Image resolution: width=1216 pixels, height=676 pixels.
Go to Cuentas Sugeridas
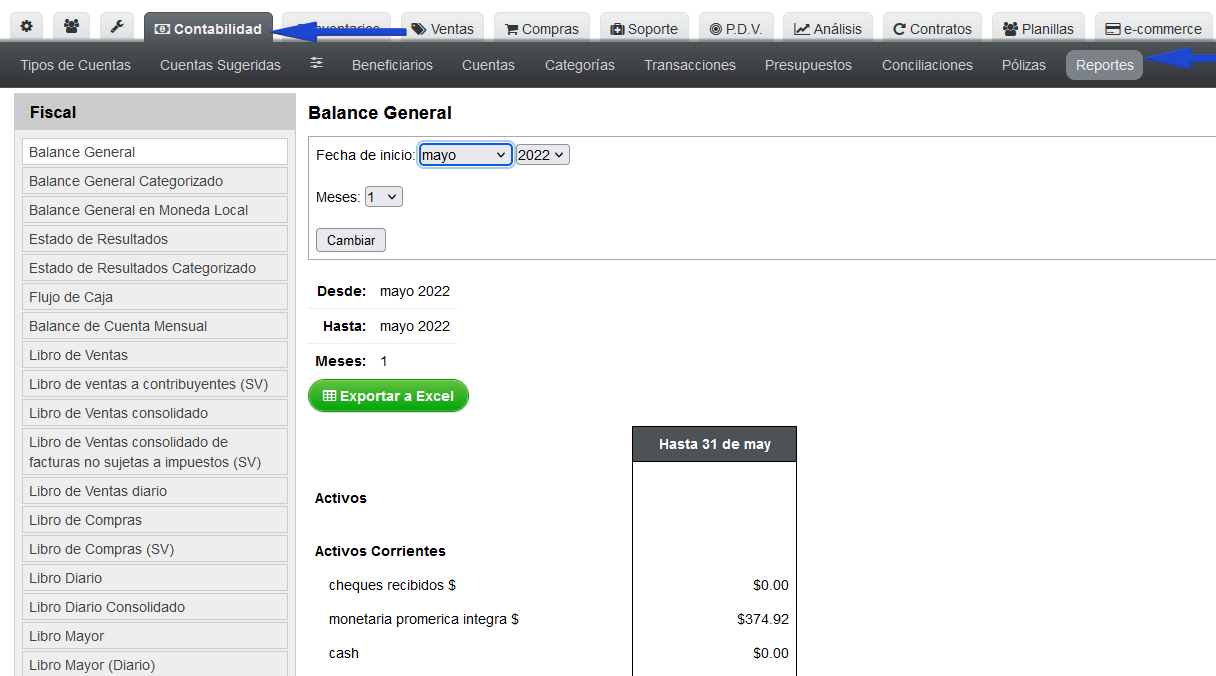pyautogui.click(x=220, y=65)
